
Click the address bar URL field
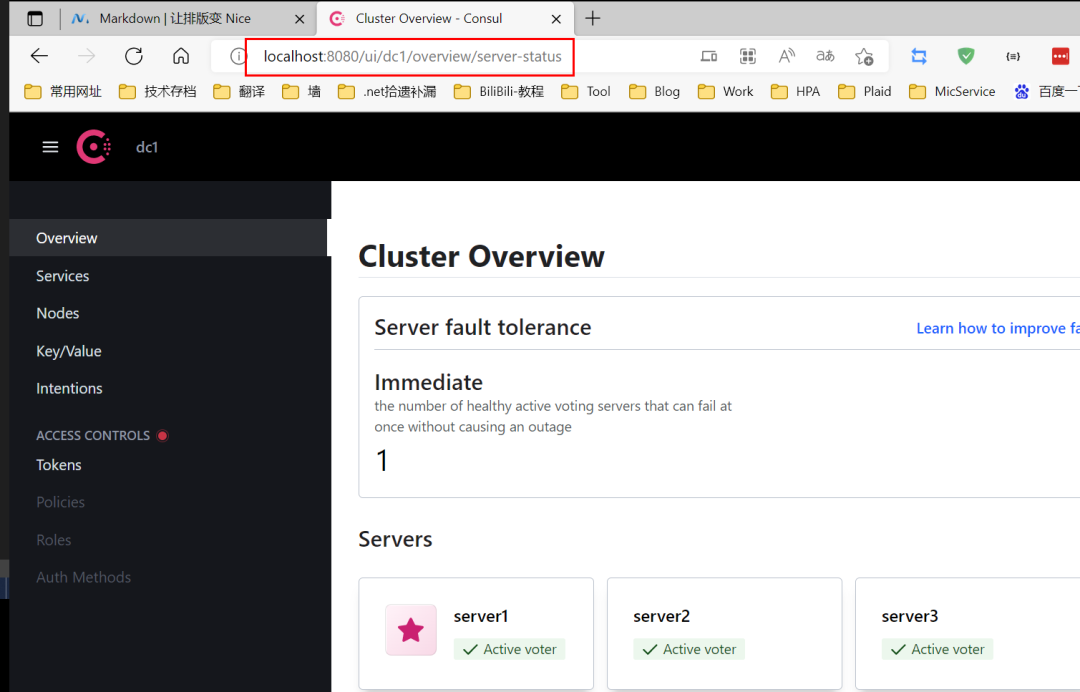click(x=412, y=56)
